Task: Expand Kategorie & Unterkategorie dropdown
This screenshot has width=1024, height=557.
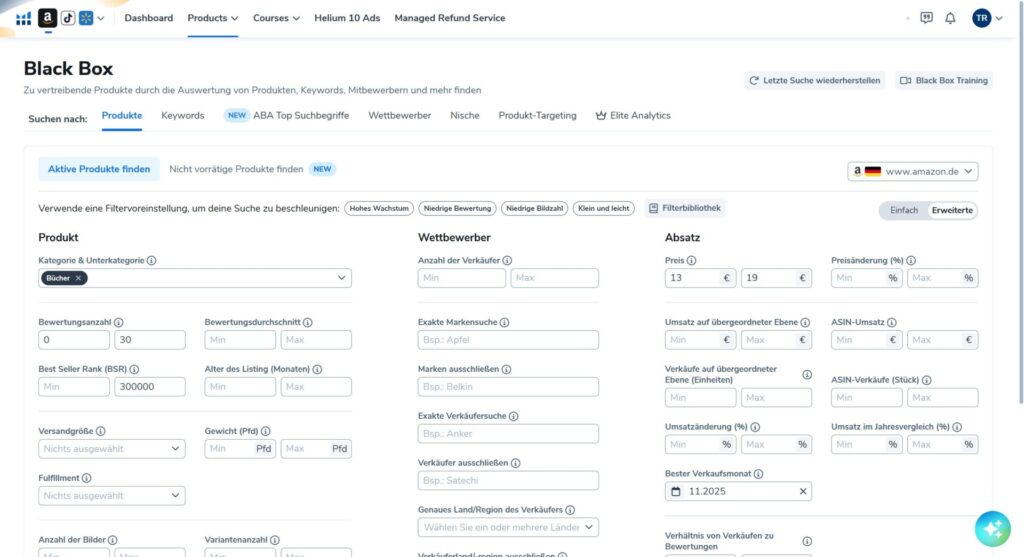Action: pos(342,278)
